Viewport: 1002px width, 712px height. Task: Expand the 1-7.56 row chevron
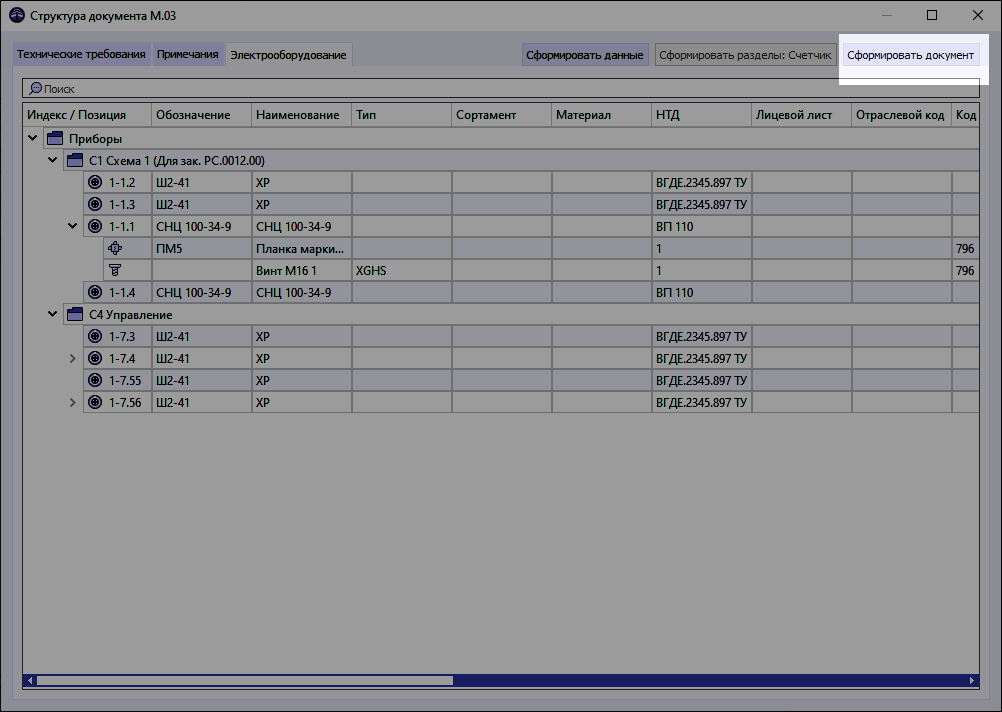[x=71, y=402]
